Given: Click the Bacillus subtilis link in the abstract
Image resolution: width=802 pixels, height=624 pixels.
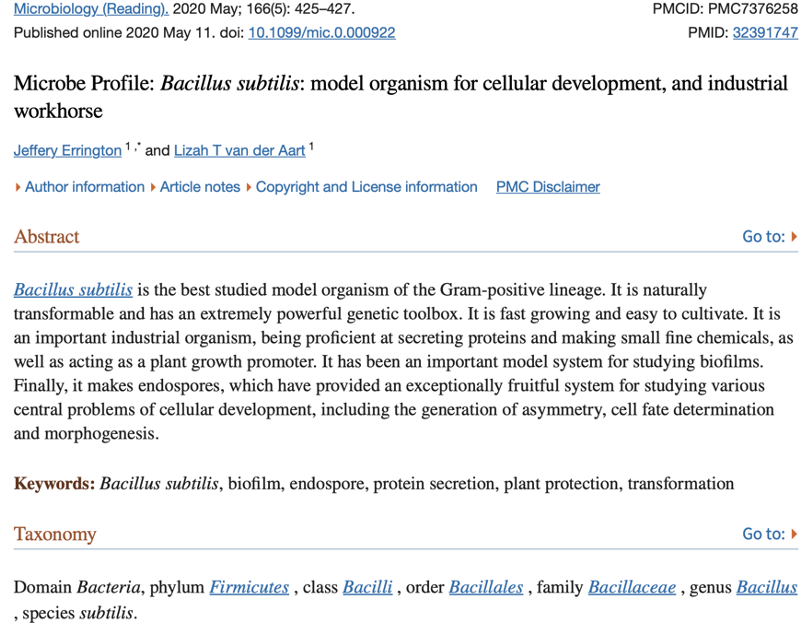Looking at the screenshot, I should click(73, 290).
